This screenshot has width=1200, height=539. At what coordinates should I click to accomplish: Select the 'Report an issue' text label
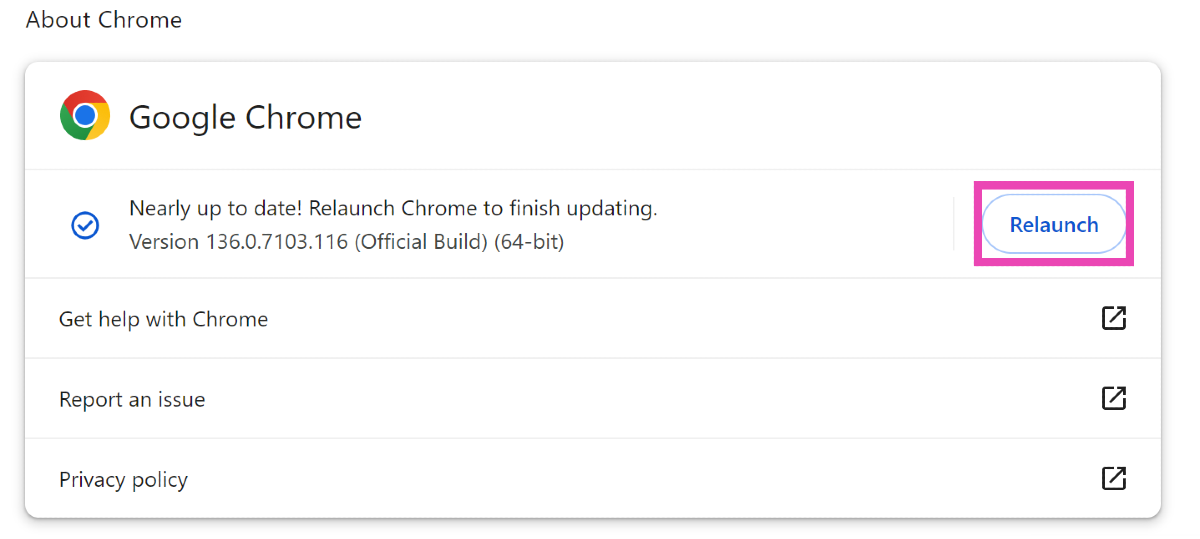coord(132,399)
